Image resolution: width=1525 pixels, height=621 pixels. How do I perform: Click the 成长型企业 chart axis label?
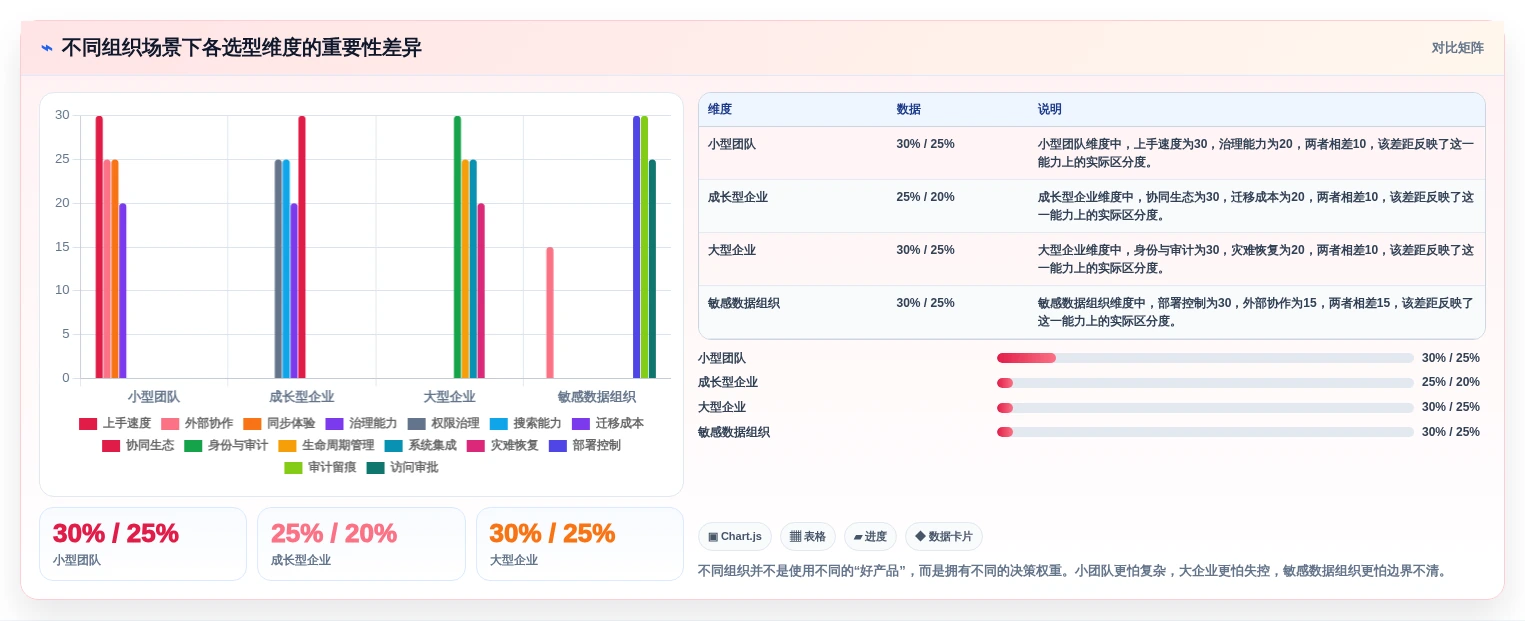click(302, 397)
